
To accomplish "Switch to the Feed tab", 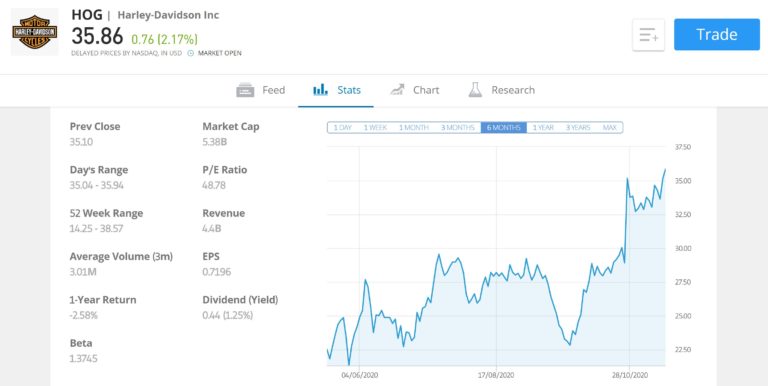I will [261, 90].
